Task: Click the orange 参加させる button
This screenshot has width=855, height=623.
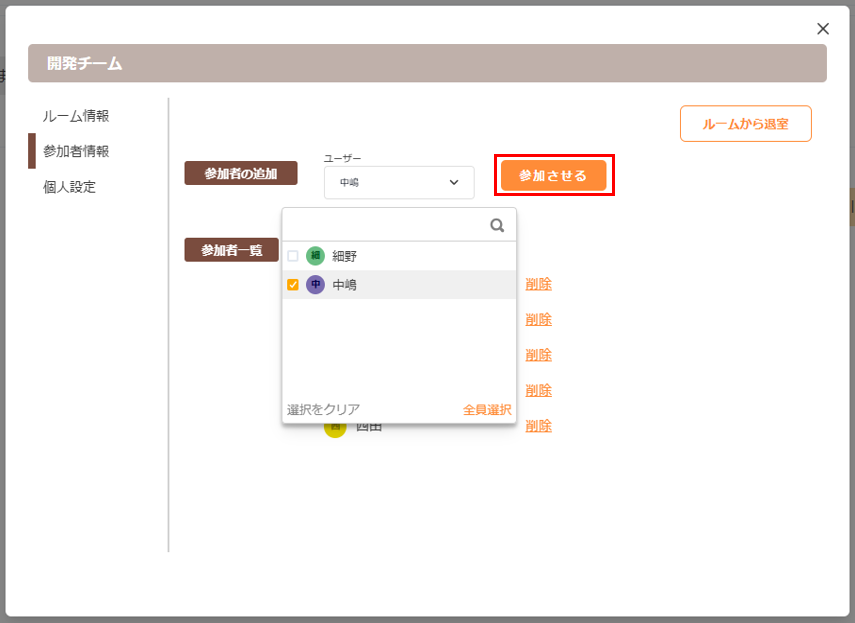Action: click(x=553, y=175)
